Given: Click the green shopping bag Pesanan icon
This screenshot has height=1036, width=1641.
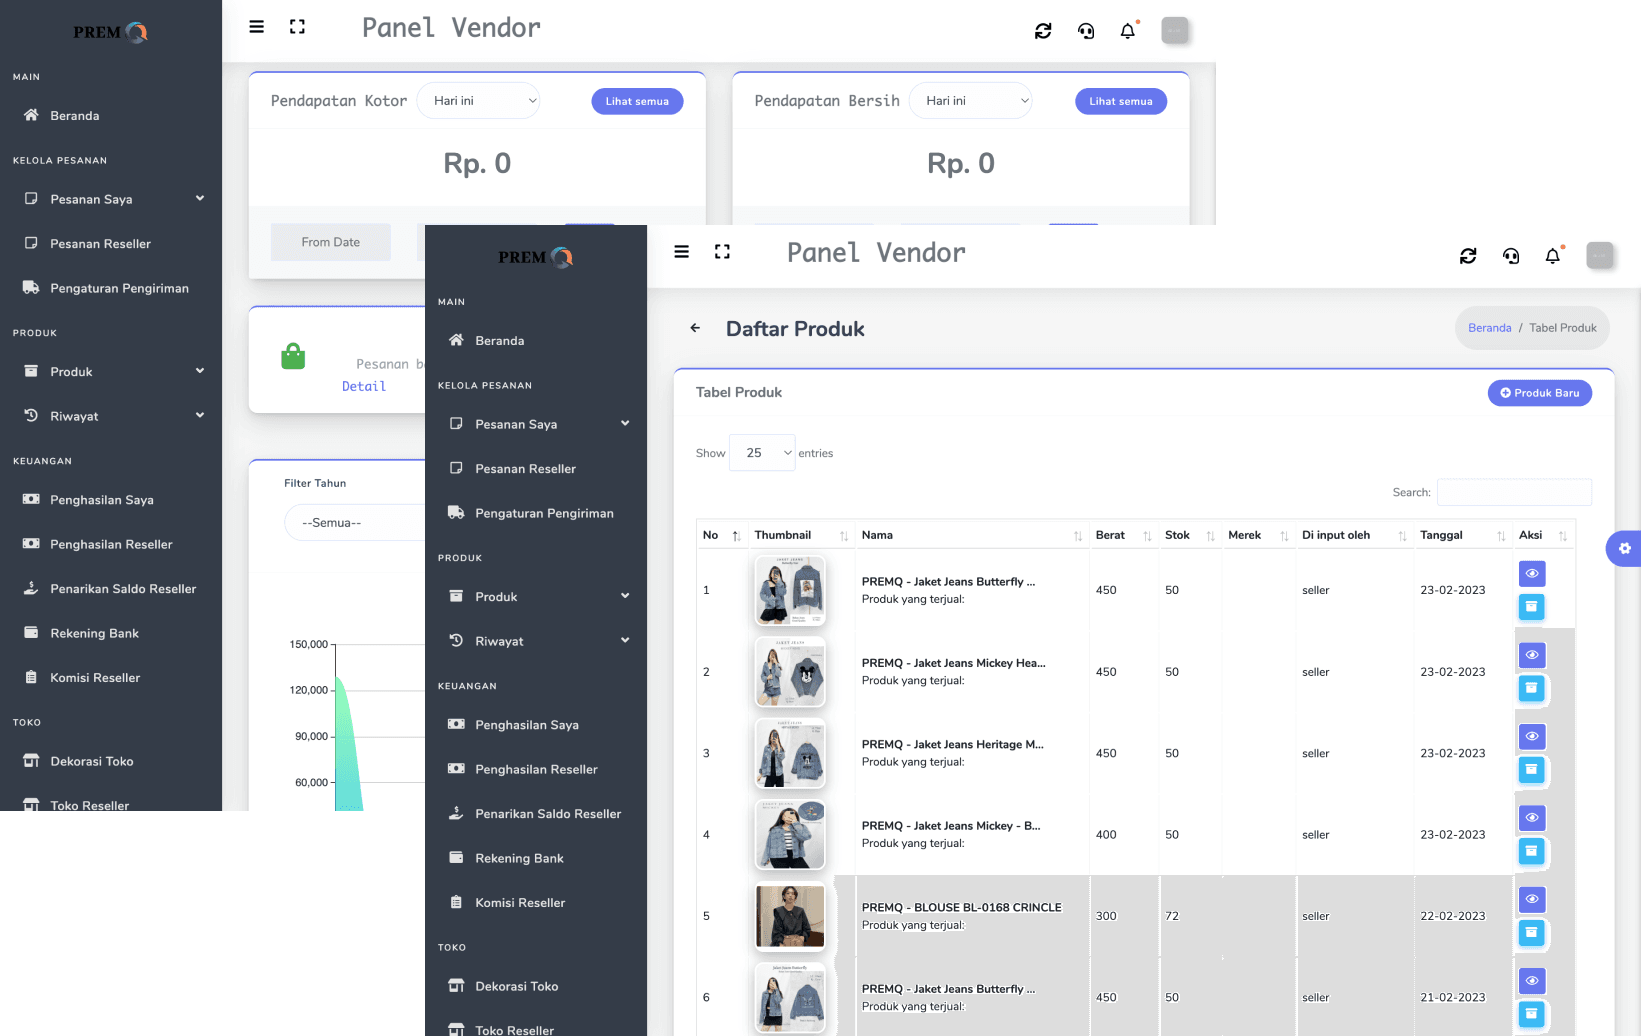Looking at the screenshot, I should pyautogui.click(x=293, y=357).
